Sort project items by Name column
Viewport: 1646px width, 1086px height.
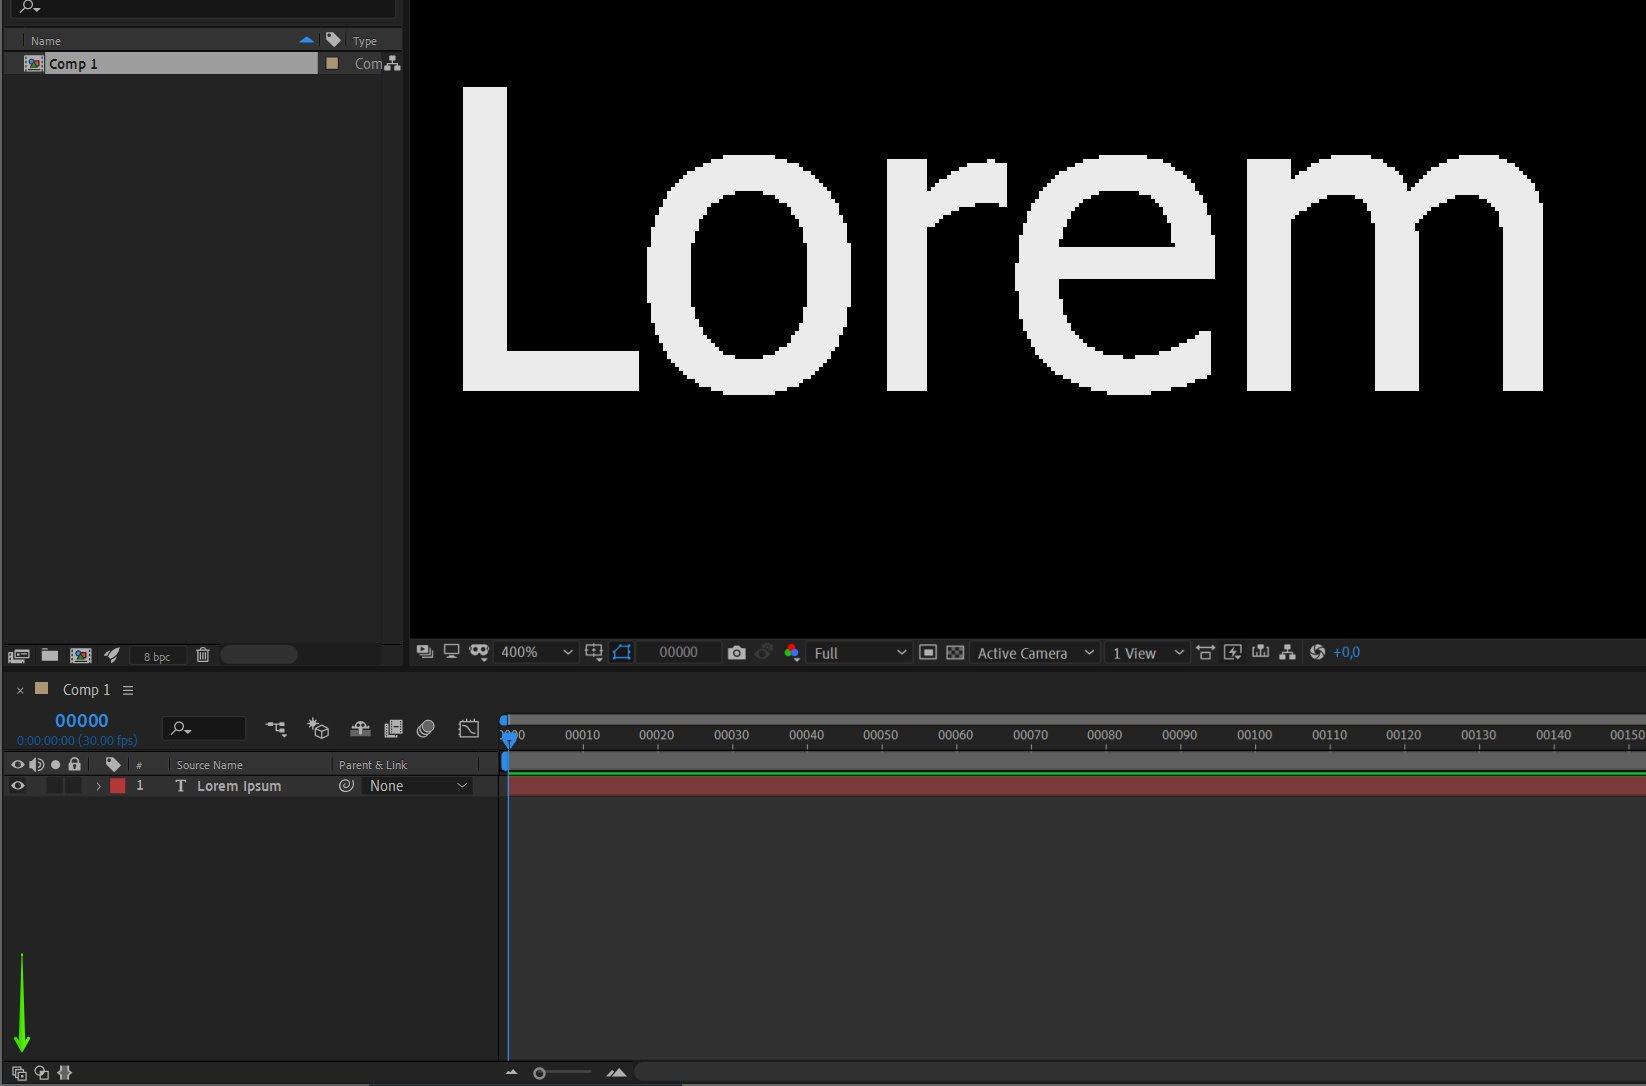point(45,41)
